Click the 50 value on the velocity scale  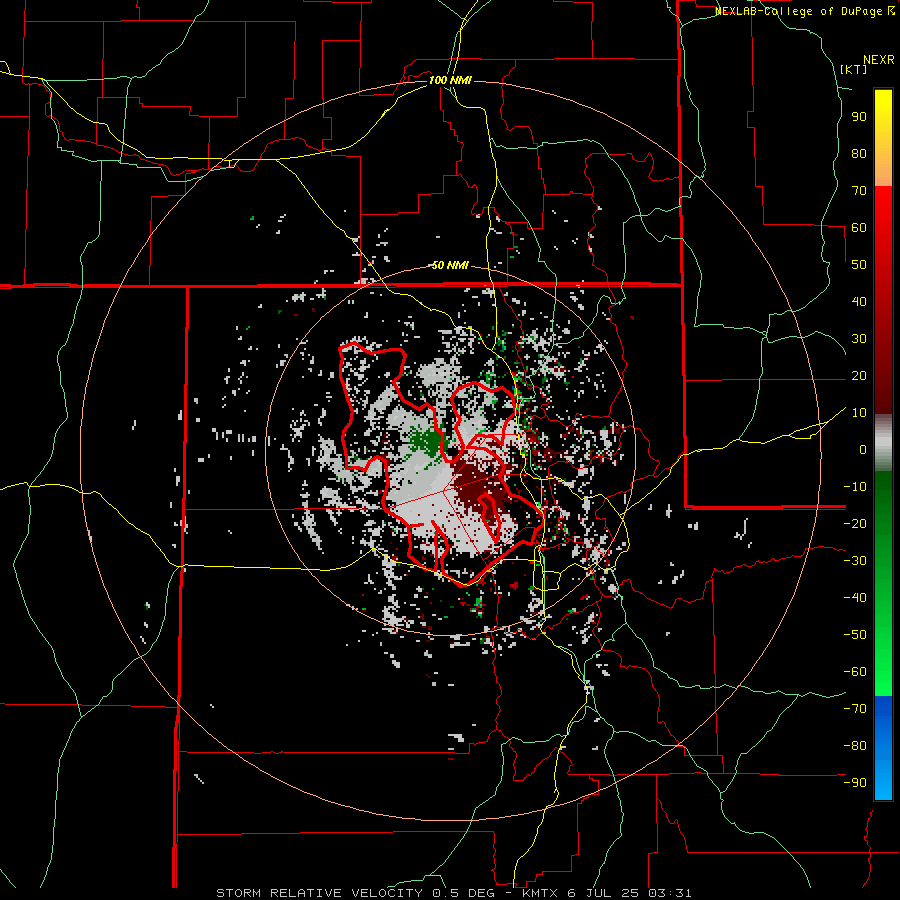(x=859, y=265)
